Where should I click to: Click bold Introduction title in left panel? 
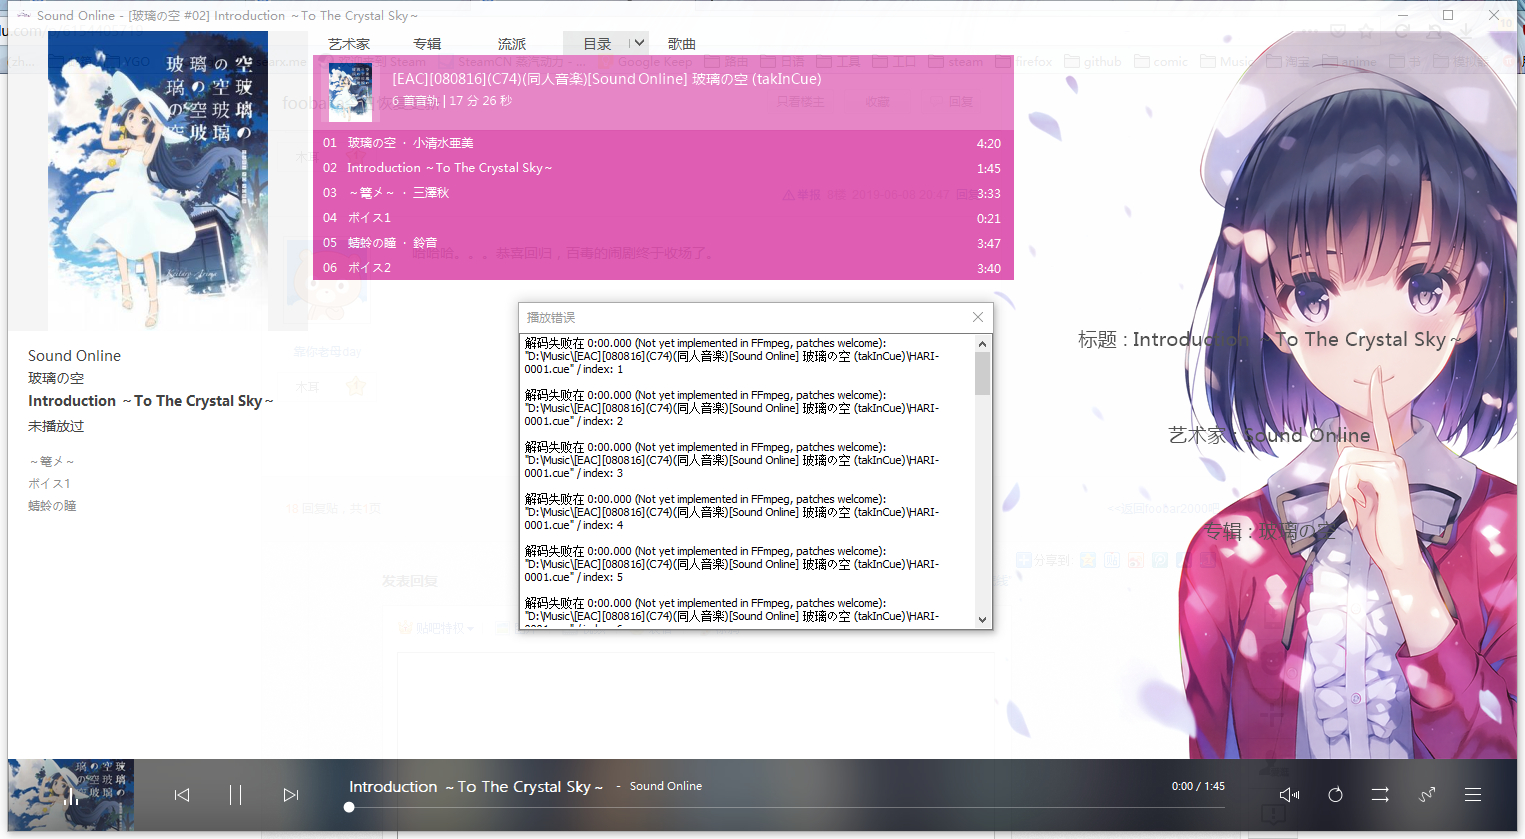click(x=151, y=401)
